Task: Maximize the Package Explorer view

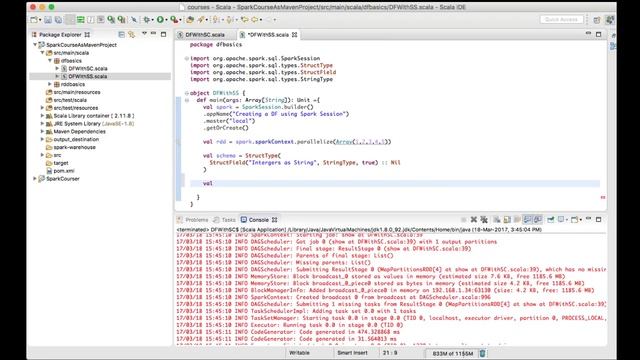Action: coord(164,34)
